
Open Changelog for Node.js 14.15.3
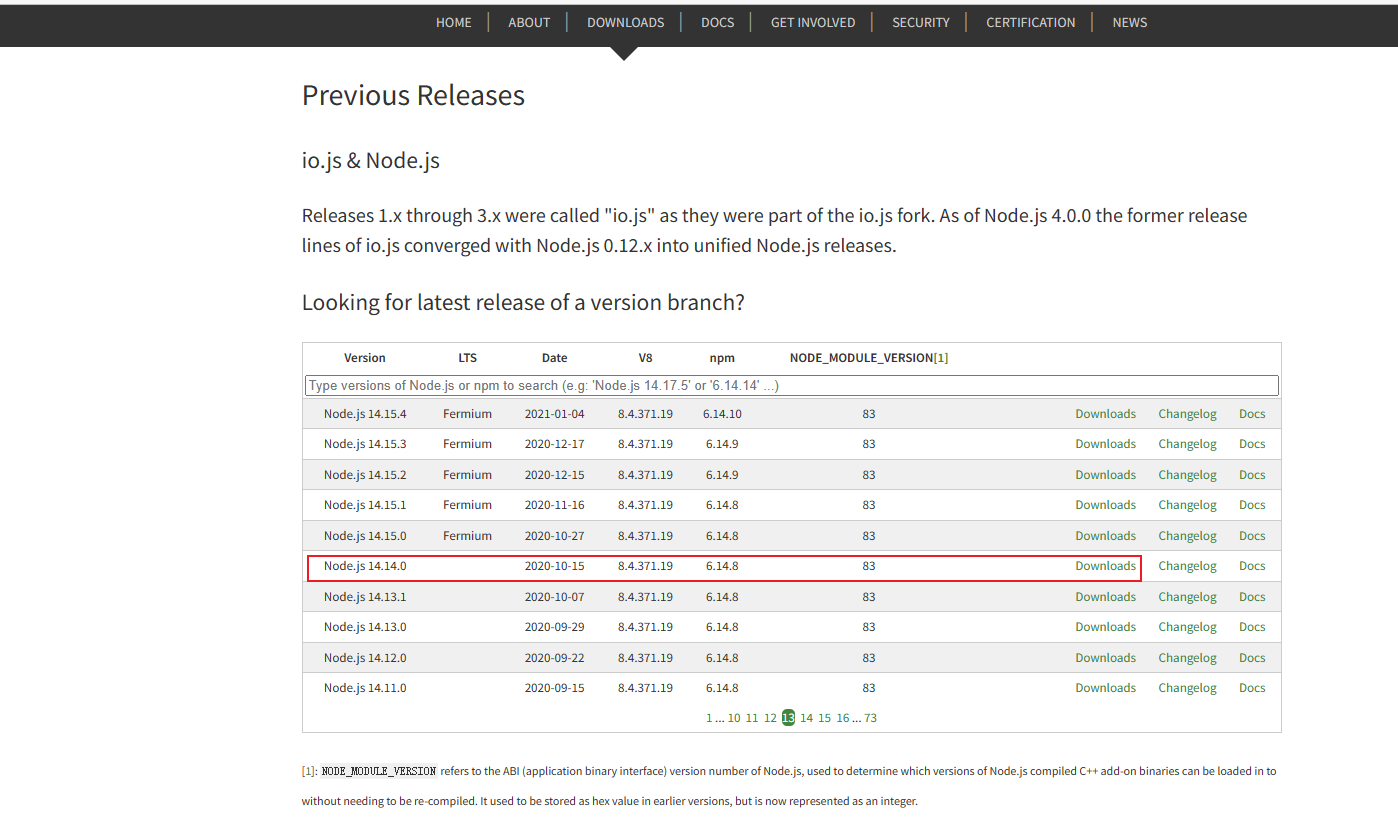(x=1187, y=444)
